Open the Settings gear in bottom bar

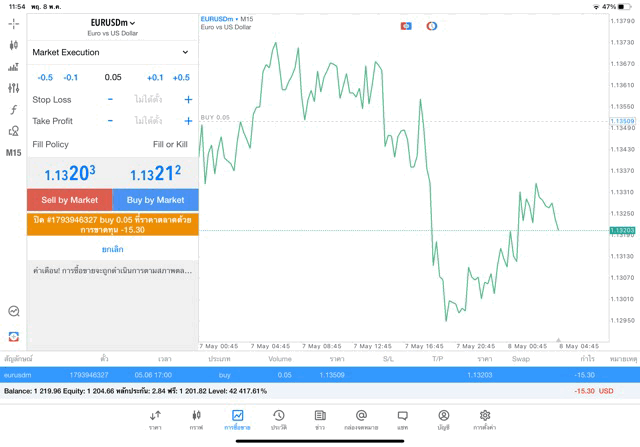tap(485, 419)
